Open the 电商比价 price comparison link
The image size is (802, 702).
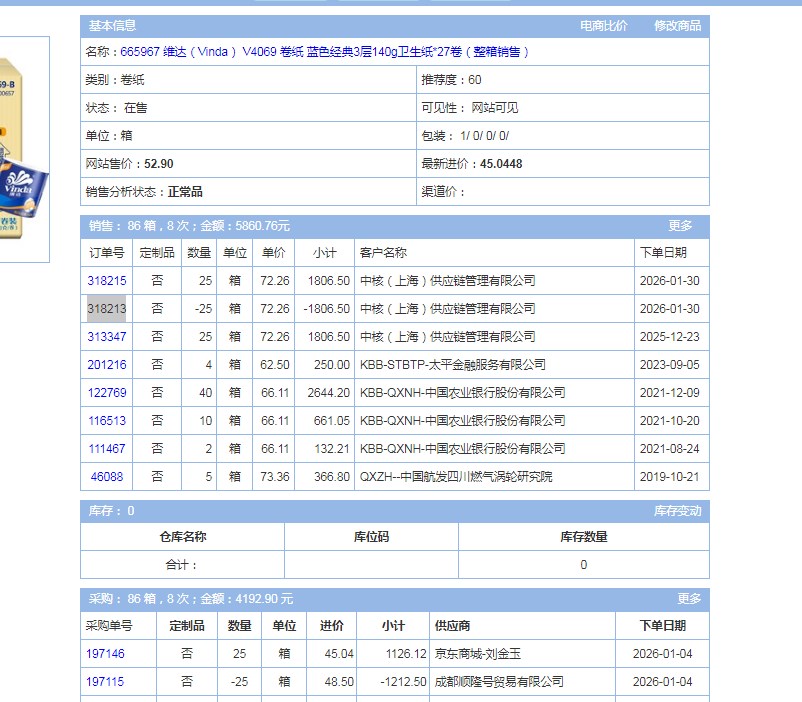pyautogui.click(x=604, y=26)
